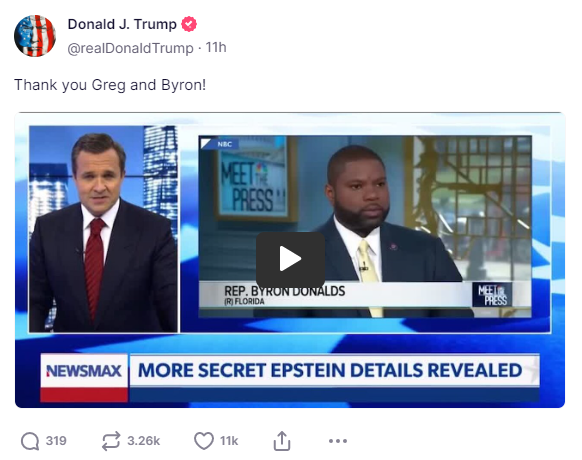Click the 11k likes count

click(x=229, y=441)
